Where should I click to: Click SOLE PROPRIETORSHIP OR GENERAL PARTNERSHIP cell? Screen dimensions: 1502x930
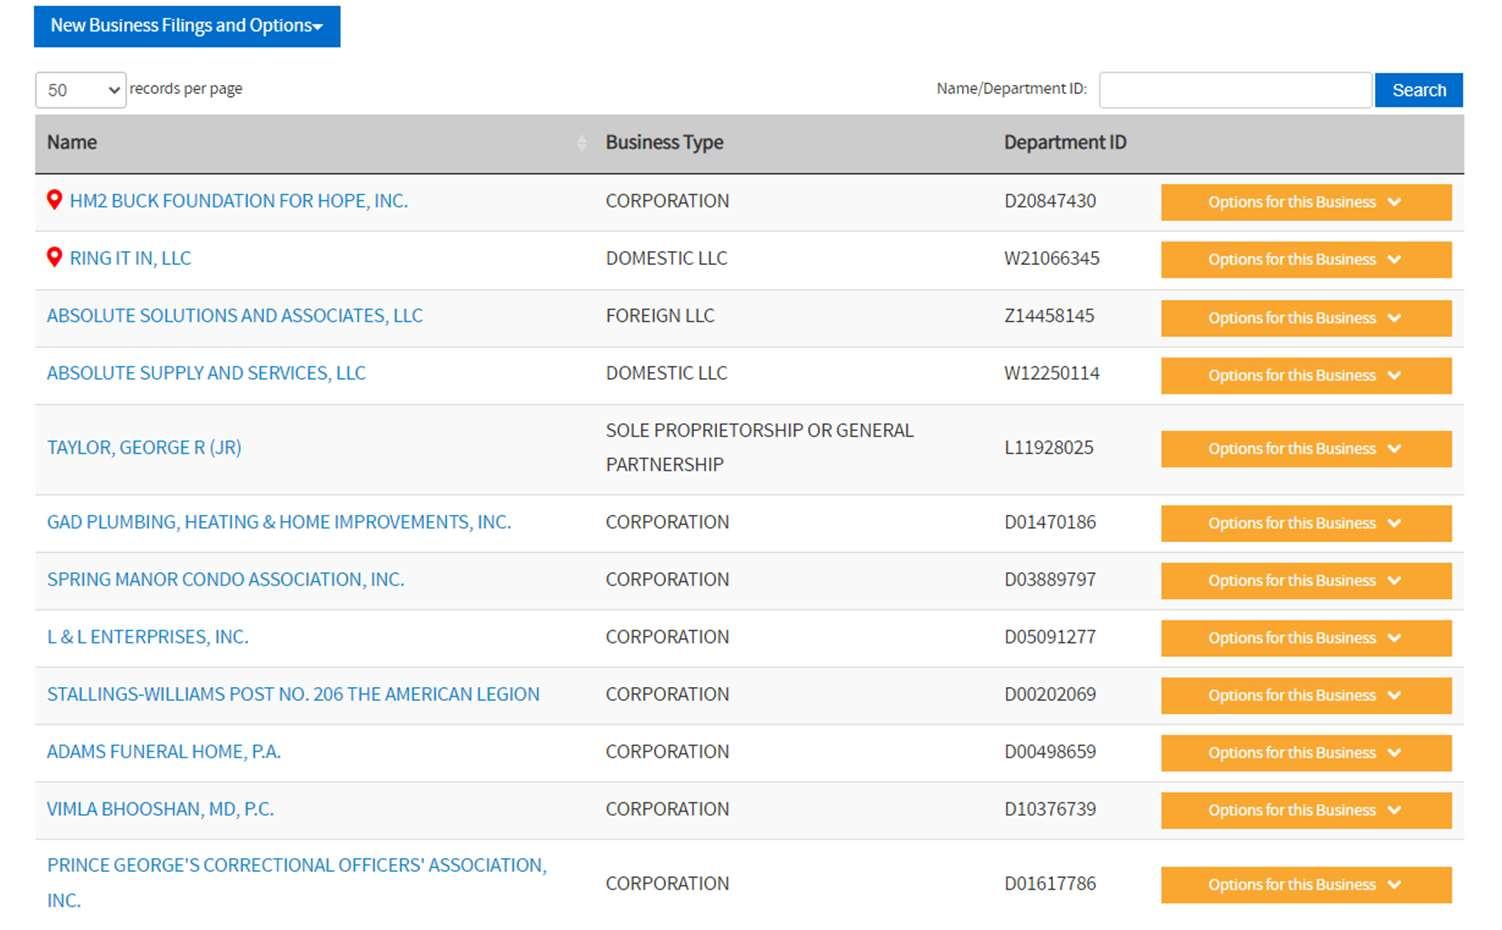[760, 448]
